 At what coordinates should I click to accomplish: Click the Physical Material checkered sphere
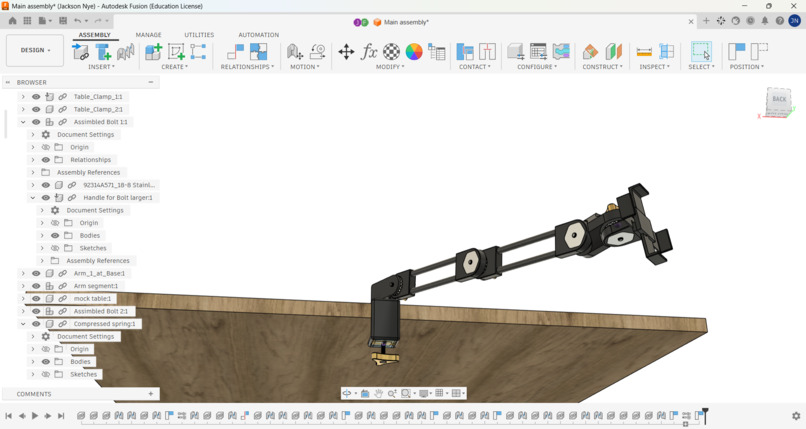391,51
